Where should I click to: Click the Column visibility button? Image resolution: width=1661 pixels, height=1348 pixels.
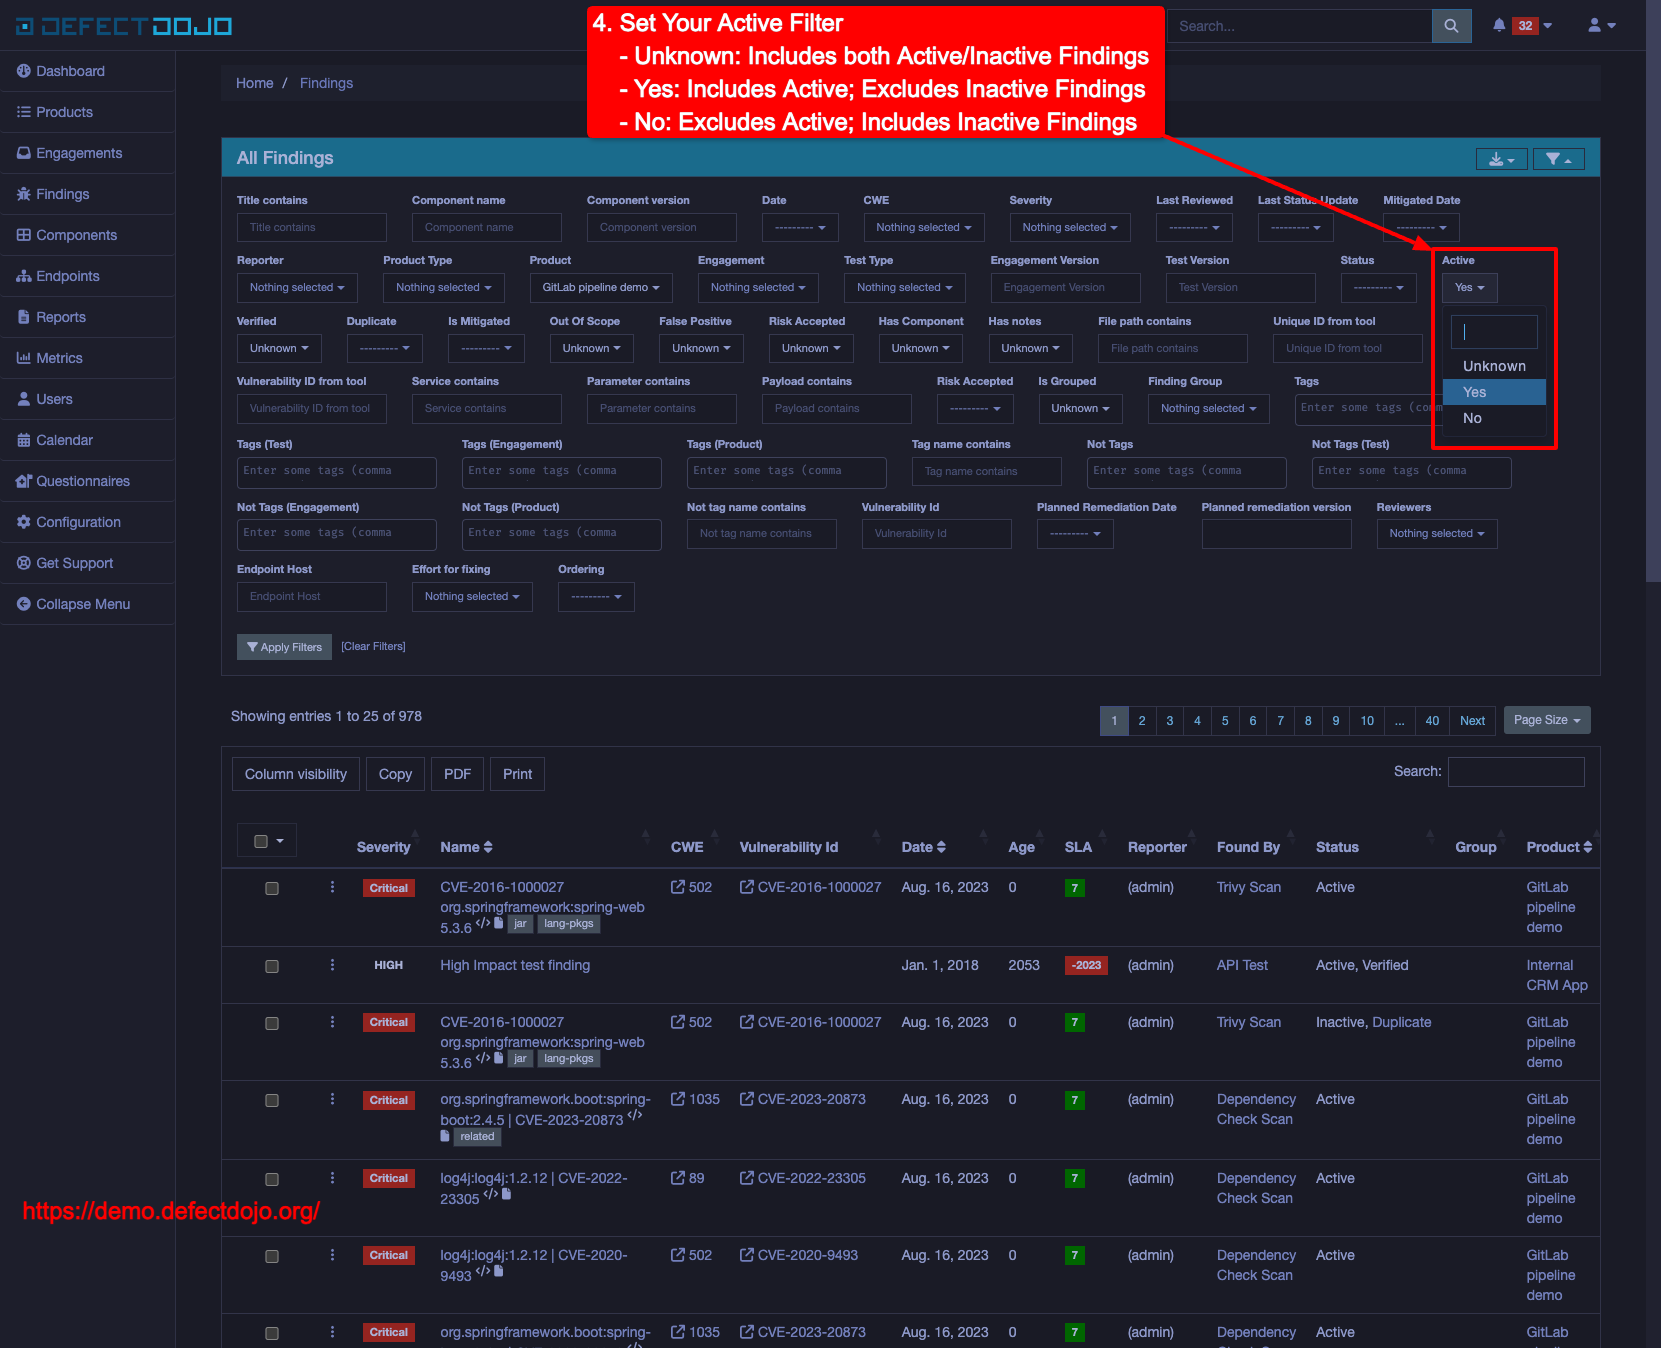coord(296,774)
